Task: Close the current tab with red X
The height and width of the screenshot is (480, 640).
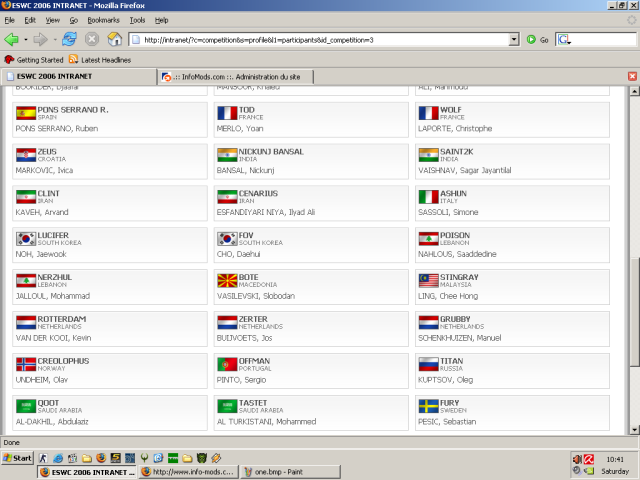Action: 632,76
